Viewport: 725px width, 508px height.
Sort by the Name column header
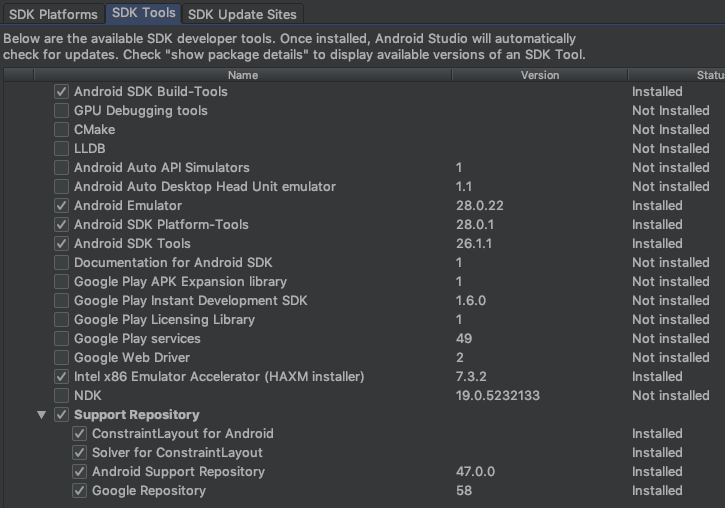[x=242, y=75]
